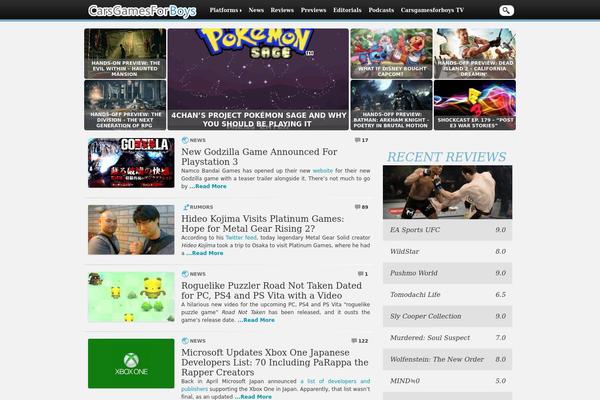Open the Tomodachi Life review

[x=447, y=295]
